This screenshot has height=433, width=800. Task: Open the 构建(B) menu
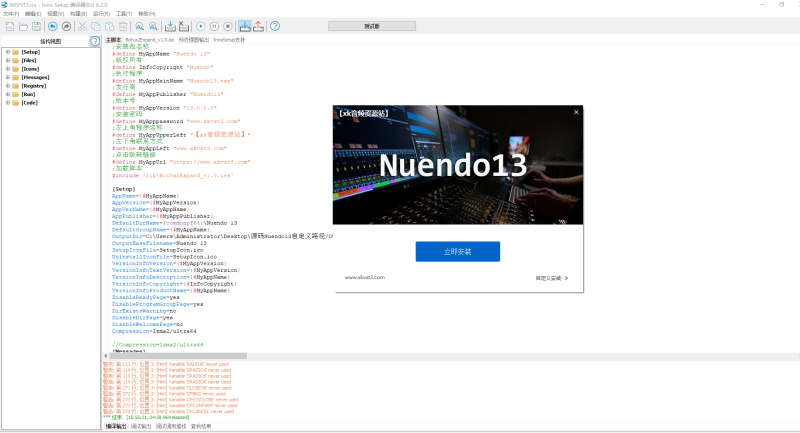[x=78, y=14]
